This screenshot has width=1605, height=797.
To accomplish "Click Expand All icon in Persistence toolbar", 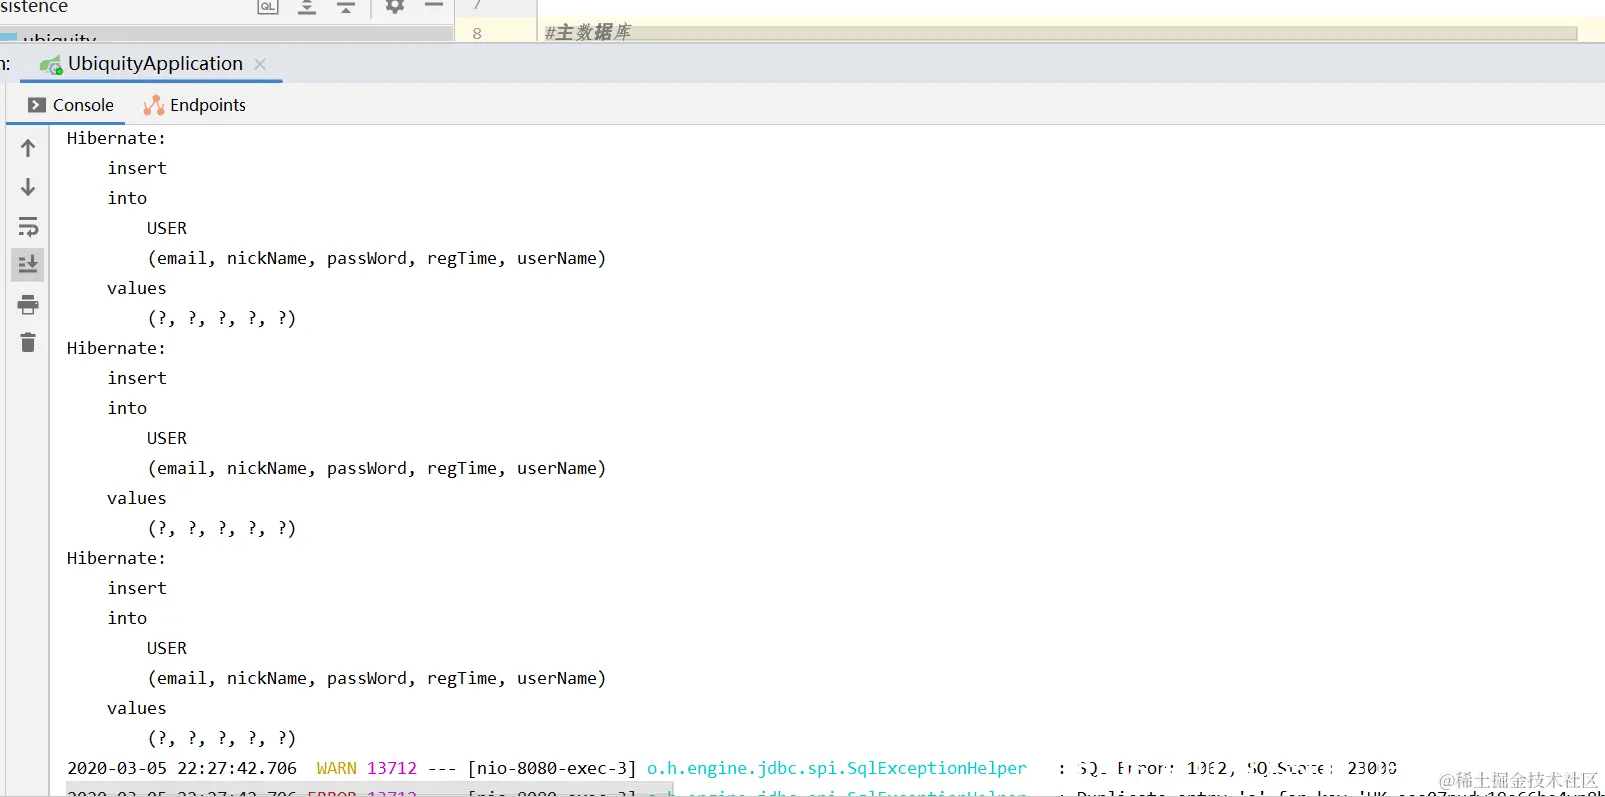I will coord(307,7).
